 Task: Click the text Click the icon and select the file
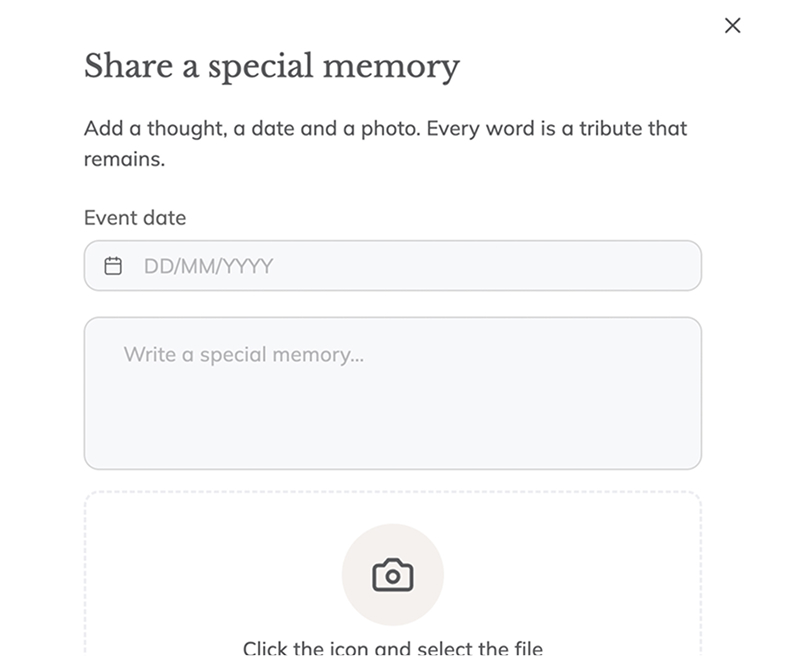click(x=393, y=647)
